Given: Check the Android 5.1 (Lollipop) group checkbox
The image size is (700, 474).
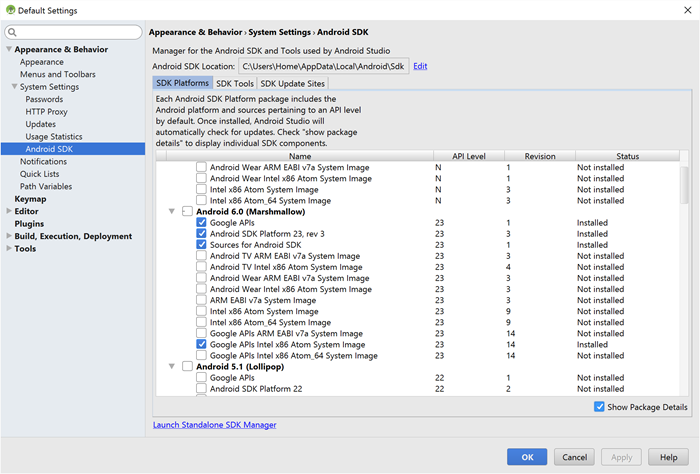Looking at the screenshot, I should (188, 366).
